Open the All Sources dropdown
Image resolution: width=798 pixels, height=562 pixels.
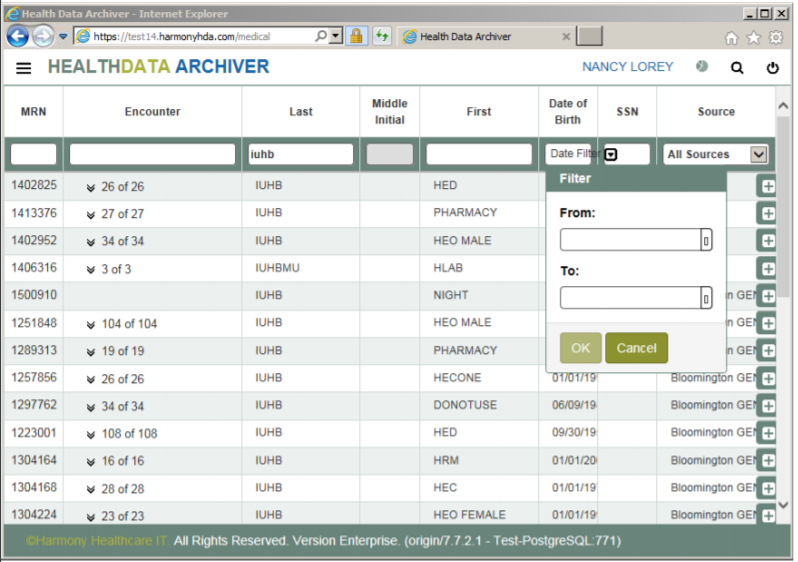[716, 154]
